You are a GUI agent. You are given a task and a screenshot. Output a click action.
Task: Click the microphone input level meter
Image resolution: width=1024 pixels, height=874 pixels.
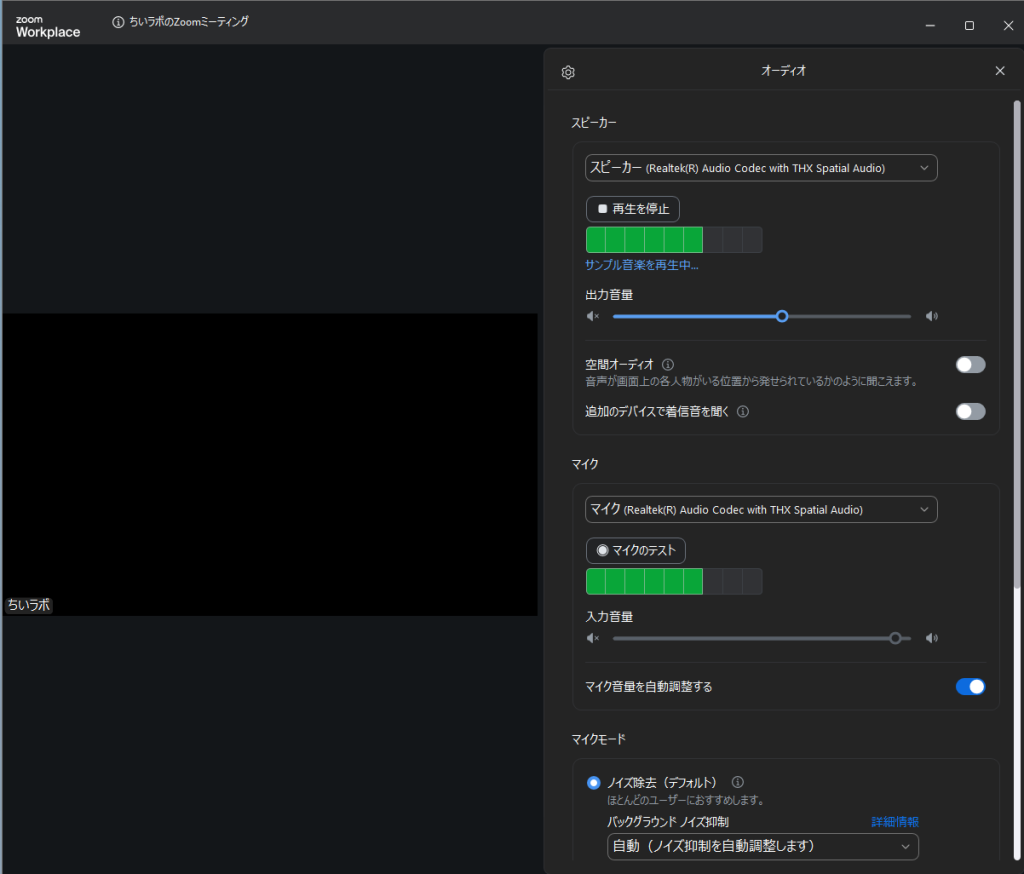(x=674, y=581)
